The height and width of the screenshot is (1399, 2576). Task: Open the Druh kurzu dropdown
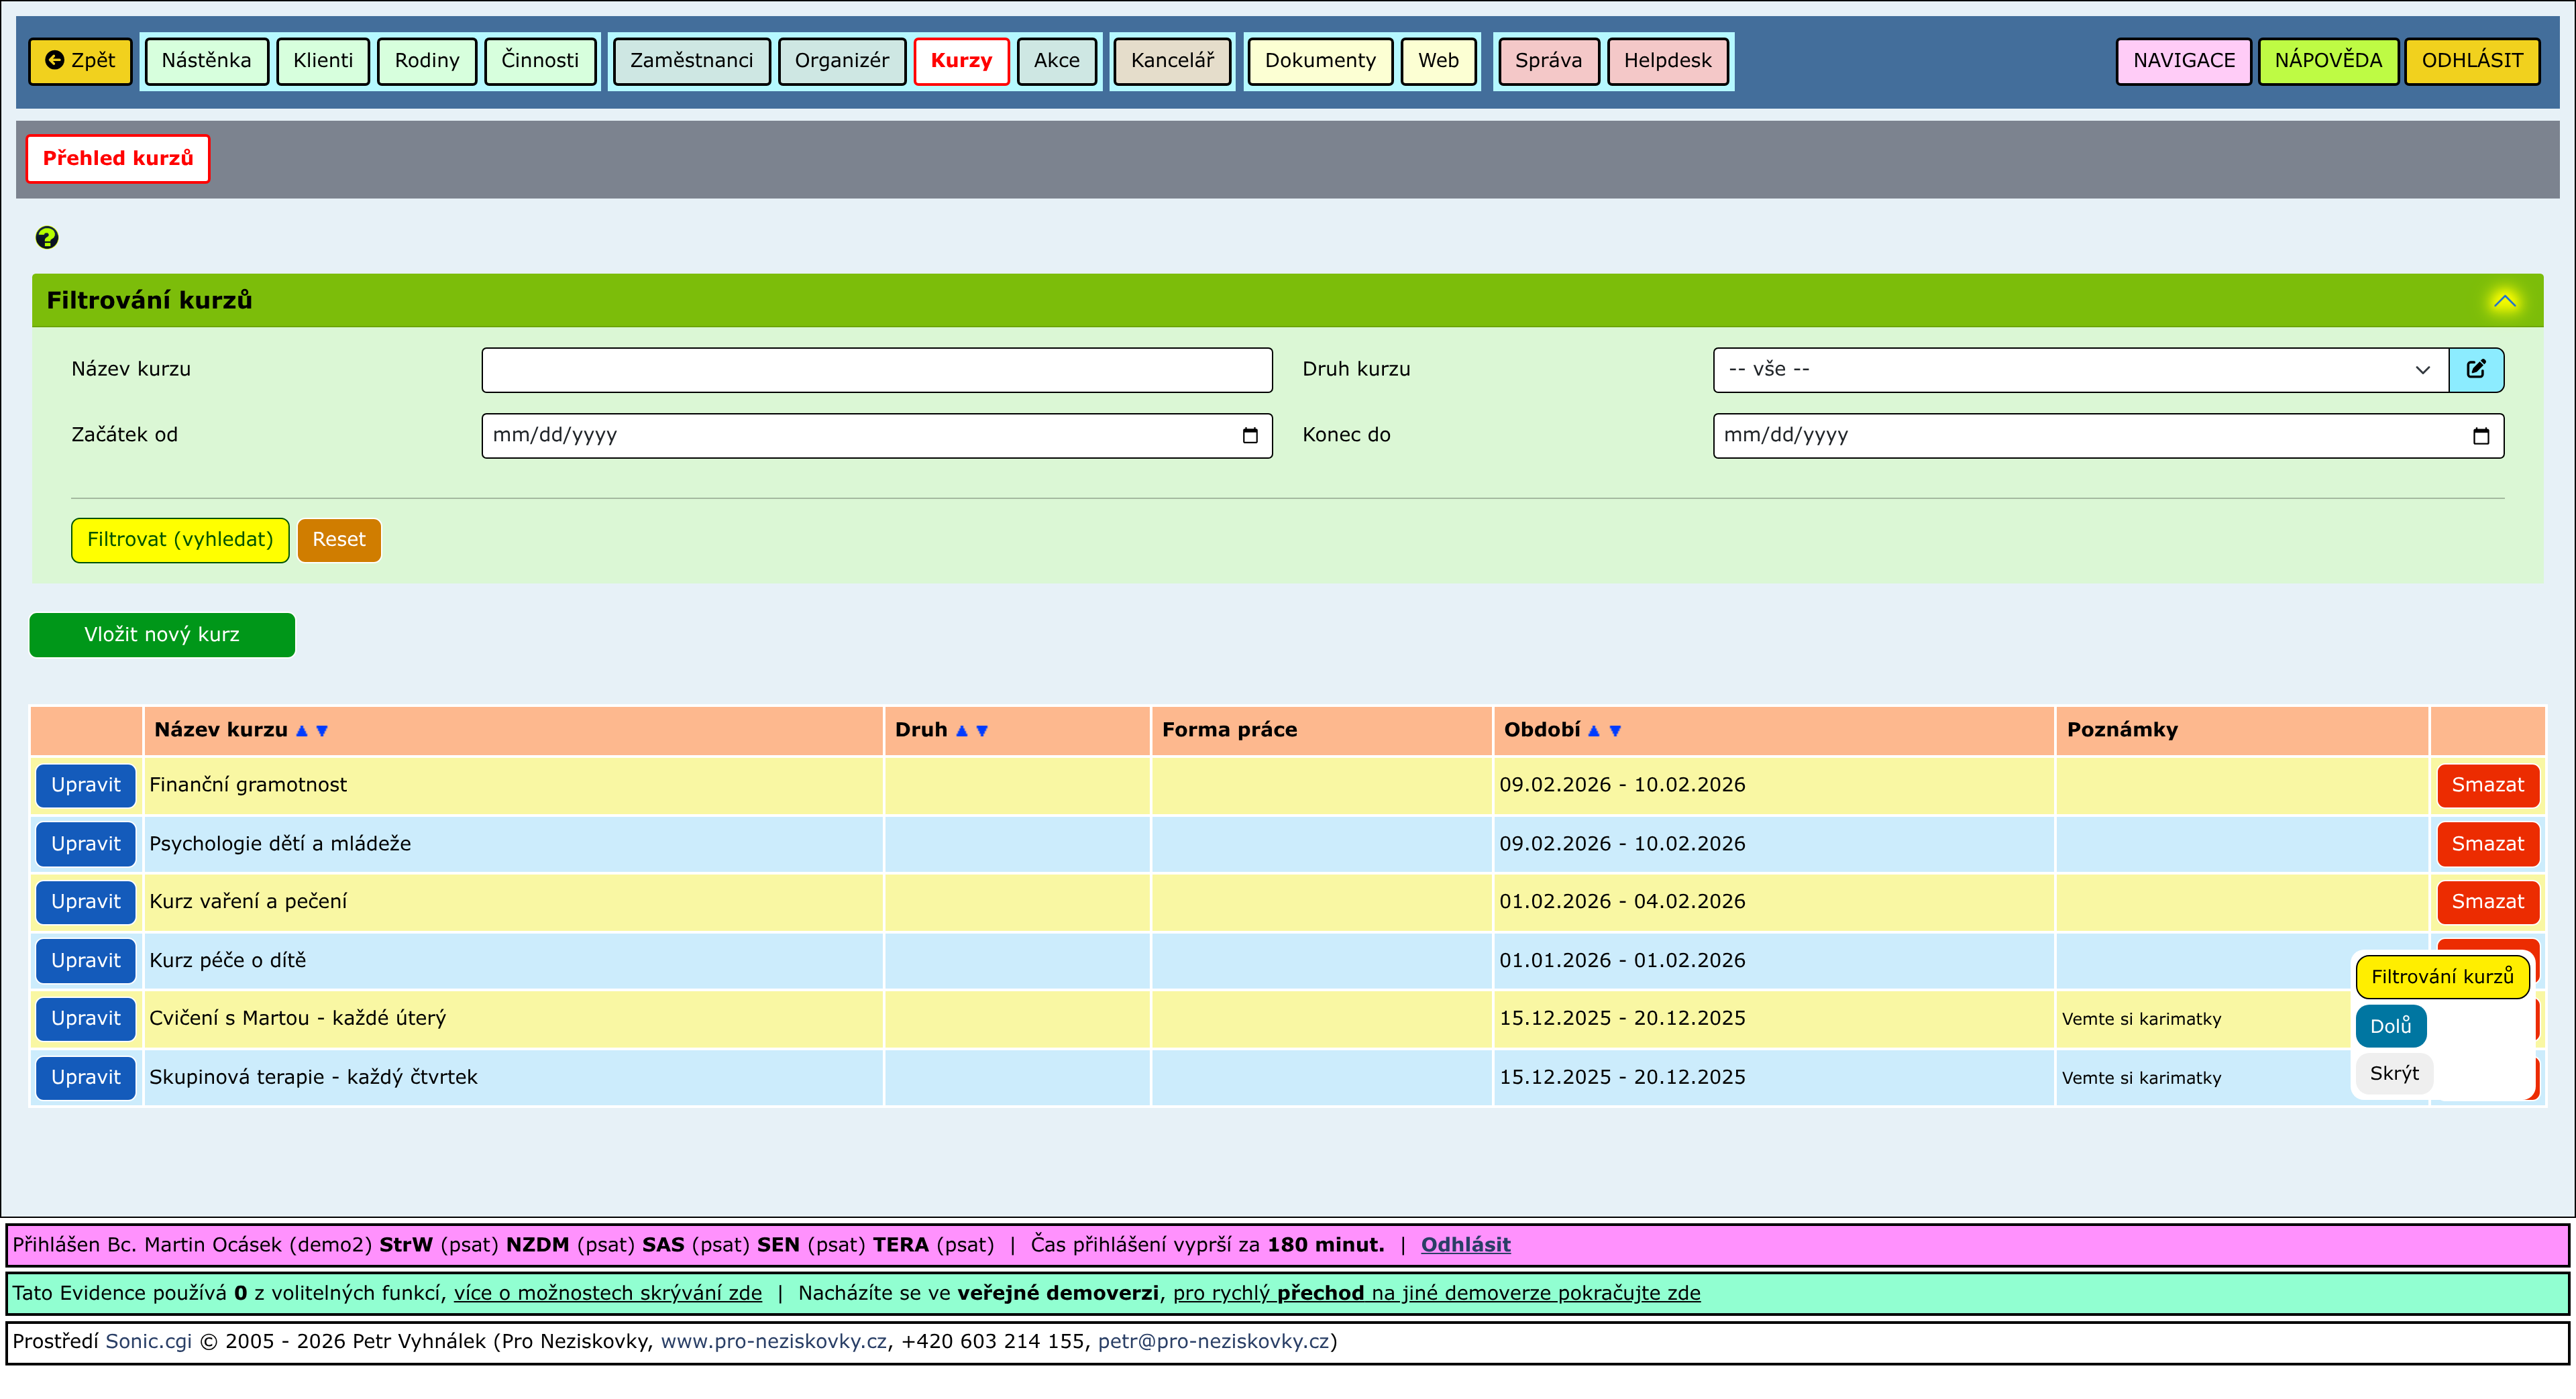[x=2080, y=369]
